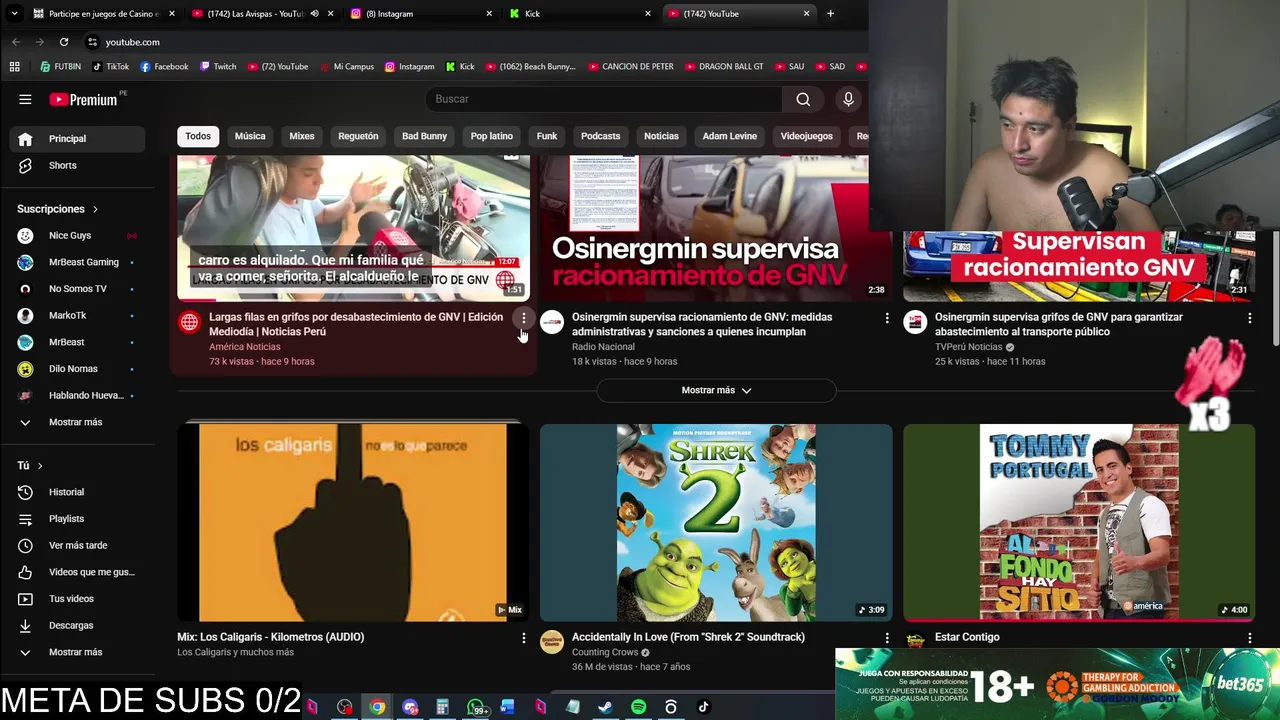Select the Videojuegos filter chip
Screen dimensions: 1280x720
806,136
